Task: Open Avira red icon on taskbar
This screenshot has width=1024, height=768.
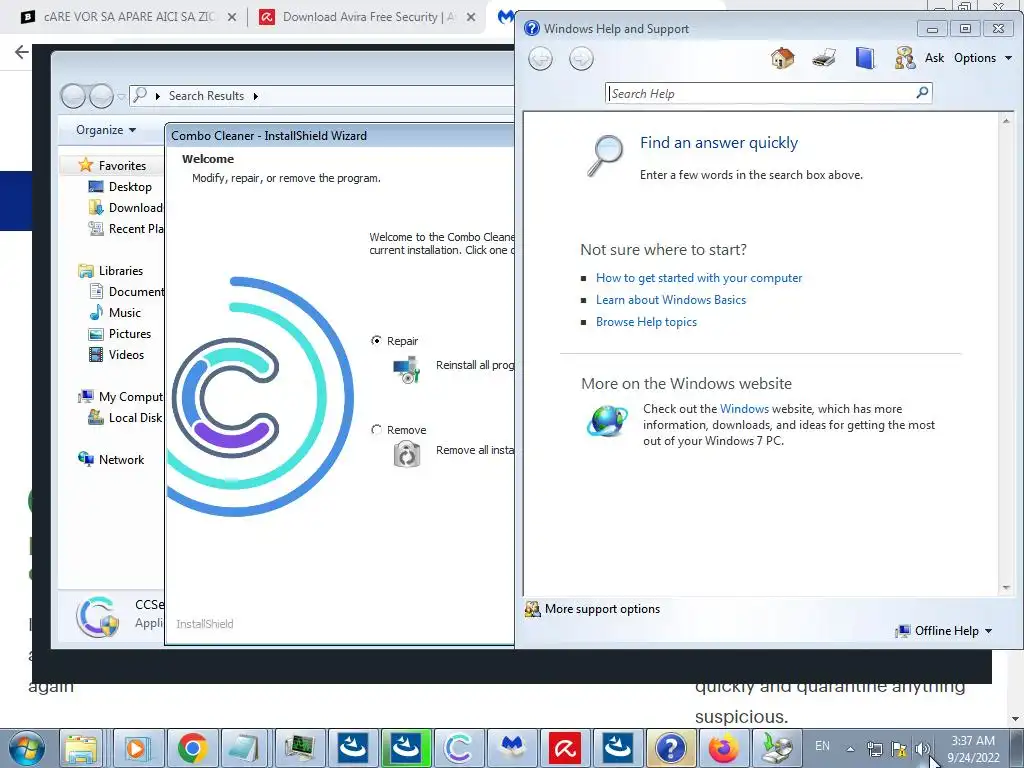Action: pos(566,748)
